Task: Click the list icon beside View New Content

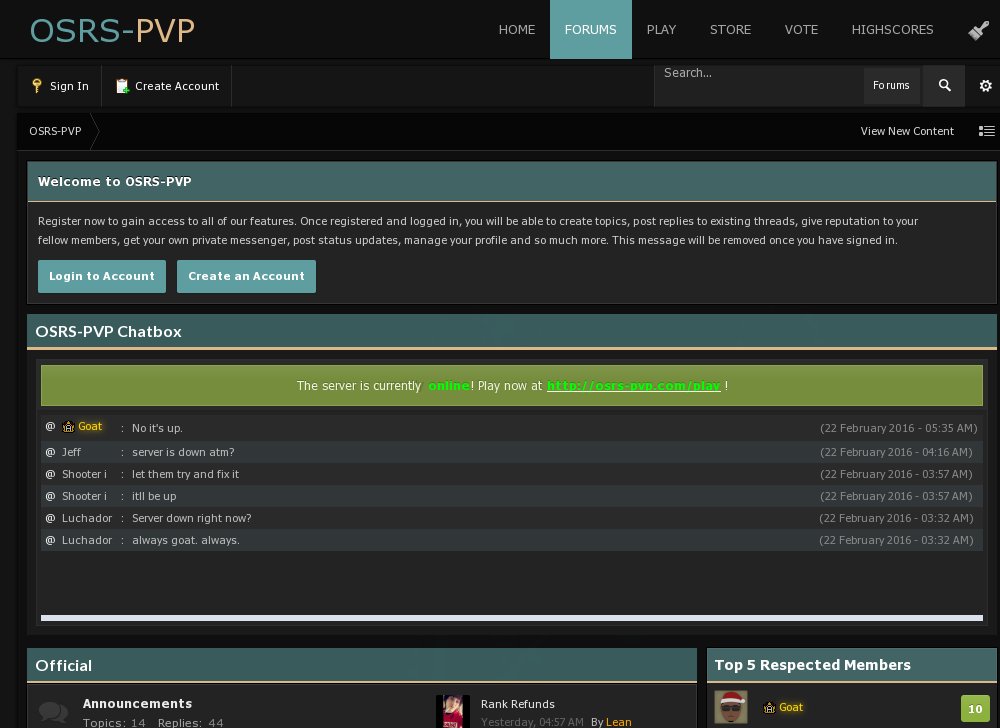Action: (987, 131)
